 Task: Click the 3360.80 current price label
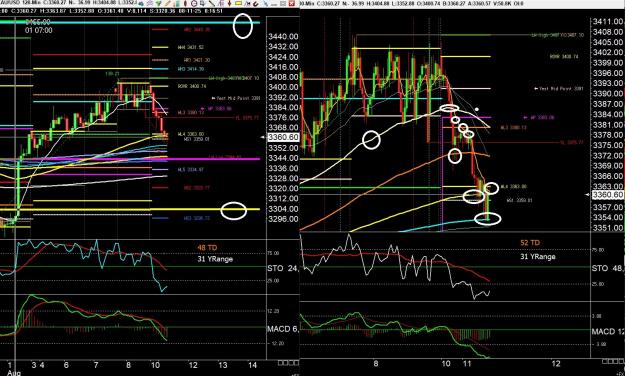[283, 137]
